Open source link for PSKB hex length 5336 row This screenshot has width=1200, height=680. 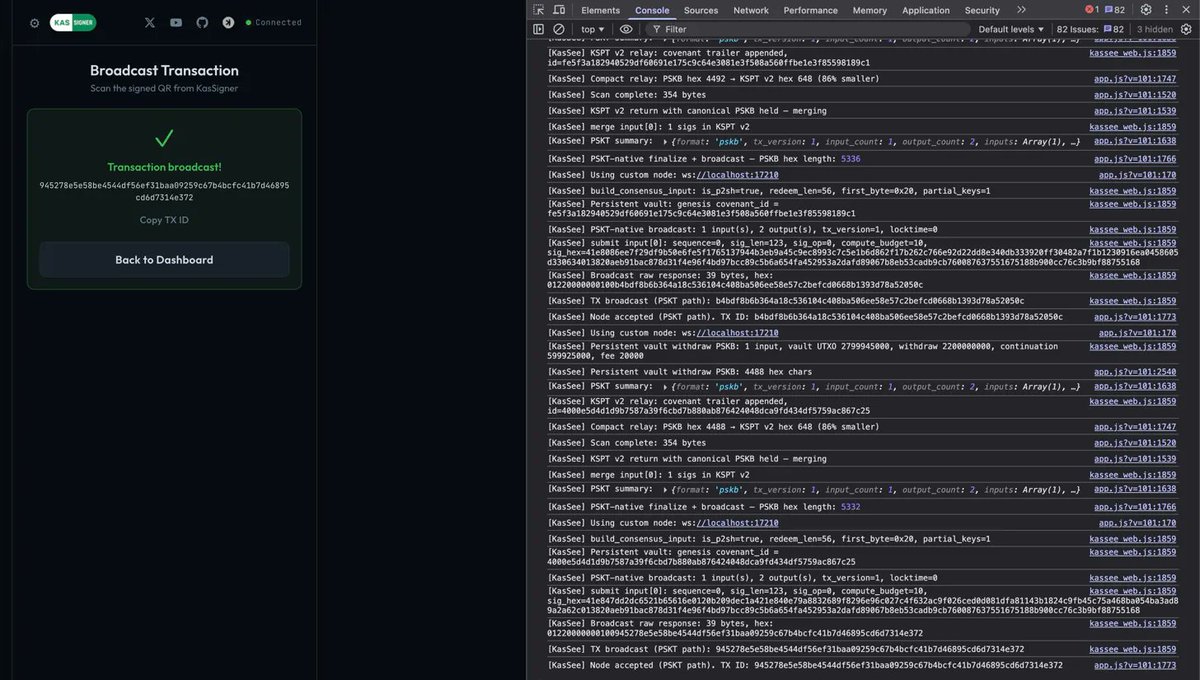pos(1135,159)
